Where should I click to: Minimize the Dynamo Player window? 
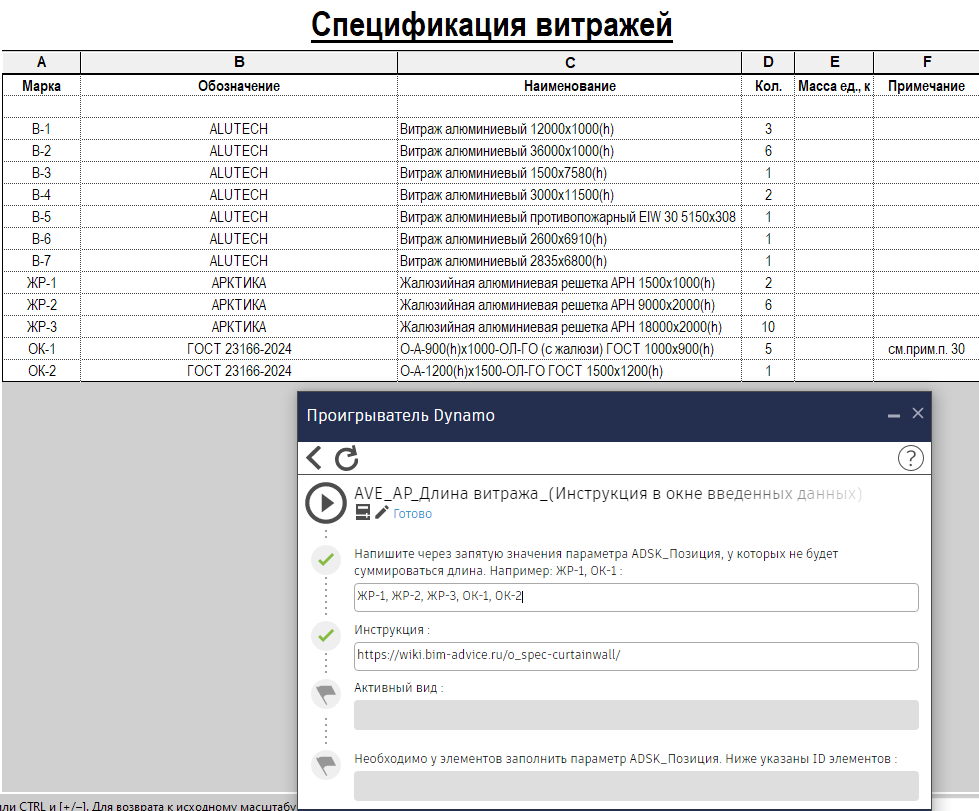click(893, 415)
